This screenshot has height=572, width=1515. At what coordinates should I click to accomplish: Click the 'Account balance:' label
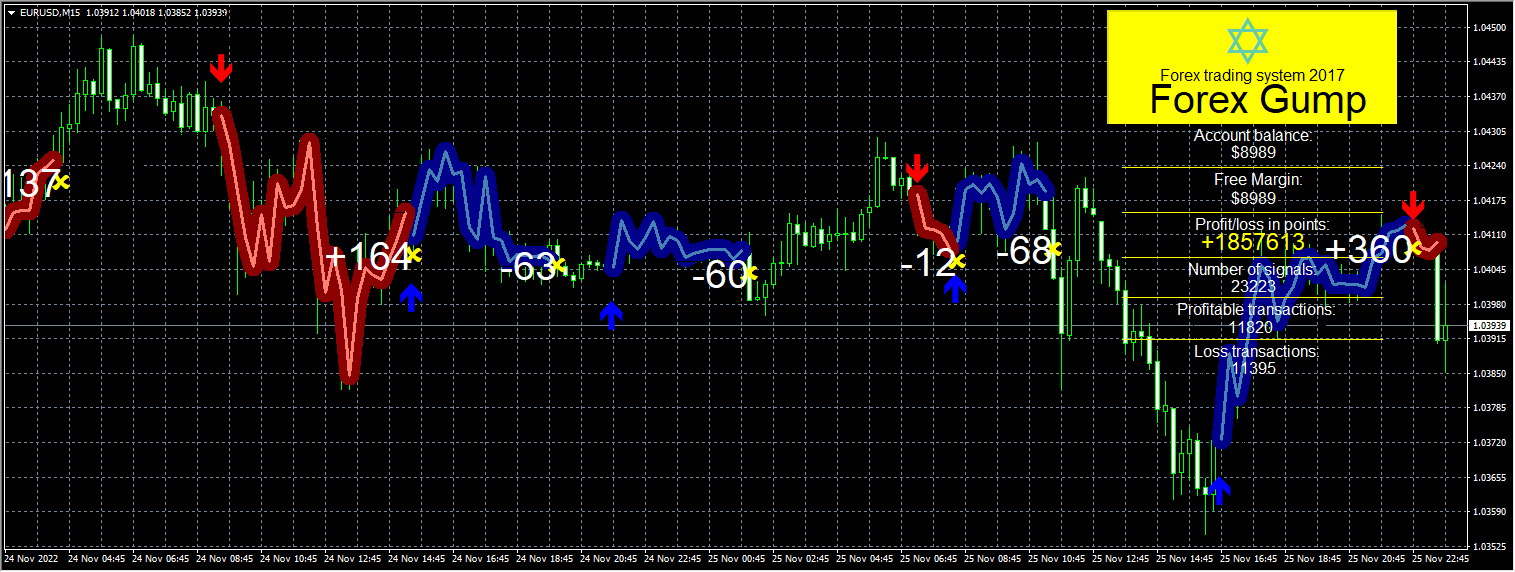coord(1253,136)
